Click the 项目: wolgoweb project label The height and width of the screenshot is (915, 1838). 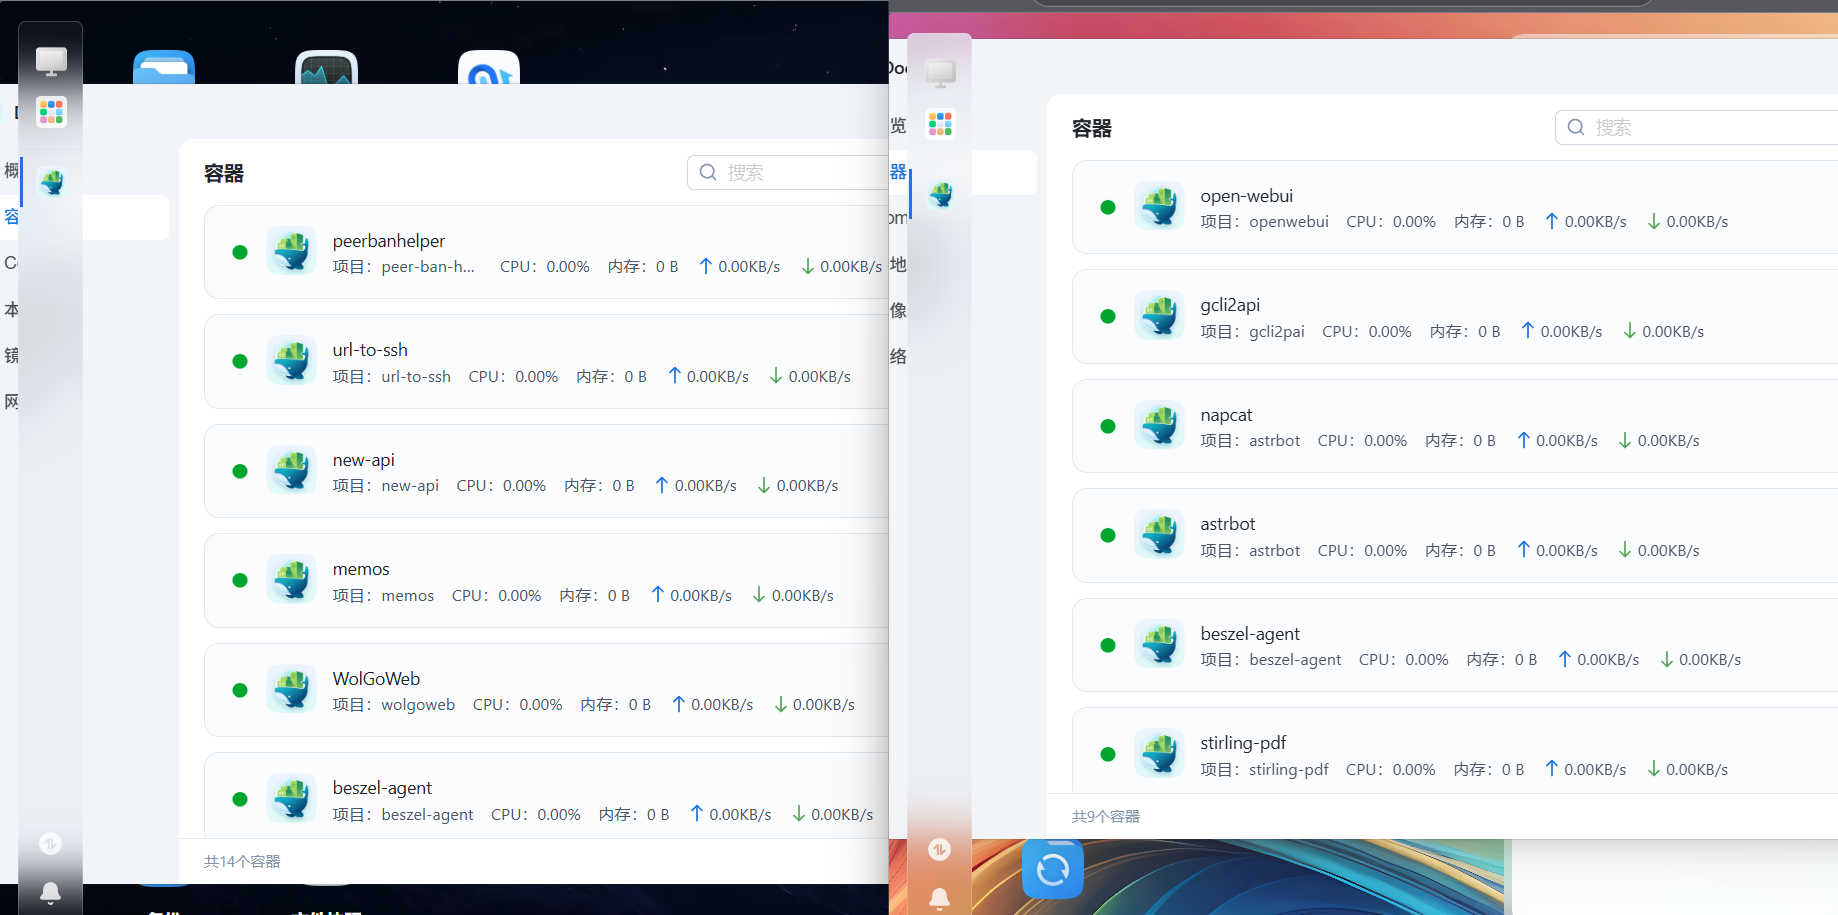coord(394,705)
